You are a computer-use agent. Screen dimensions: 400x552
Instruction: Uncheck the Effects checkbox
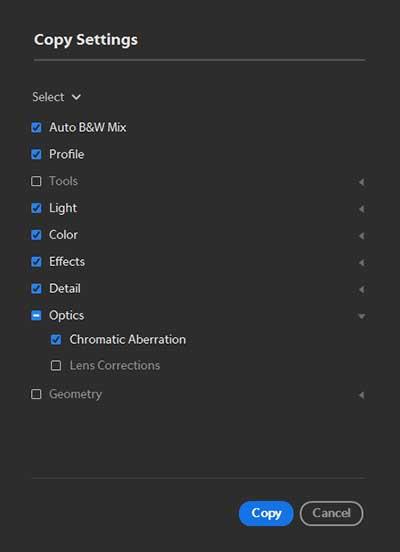pos(36,262)
